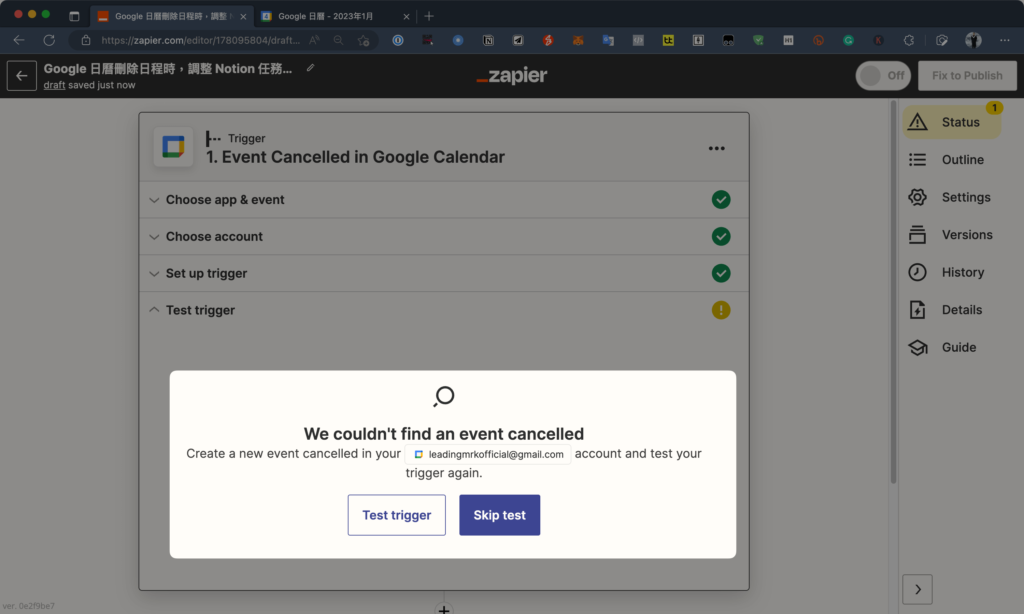Collapse the Test trigger section
This screenshot has height=614, width=1024.
[x=444, y=310]
